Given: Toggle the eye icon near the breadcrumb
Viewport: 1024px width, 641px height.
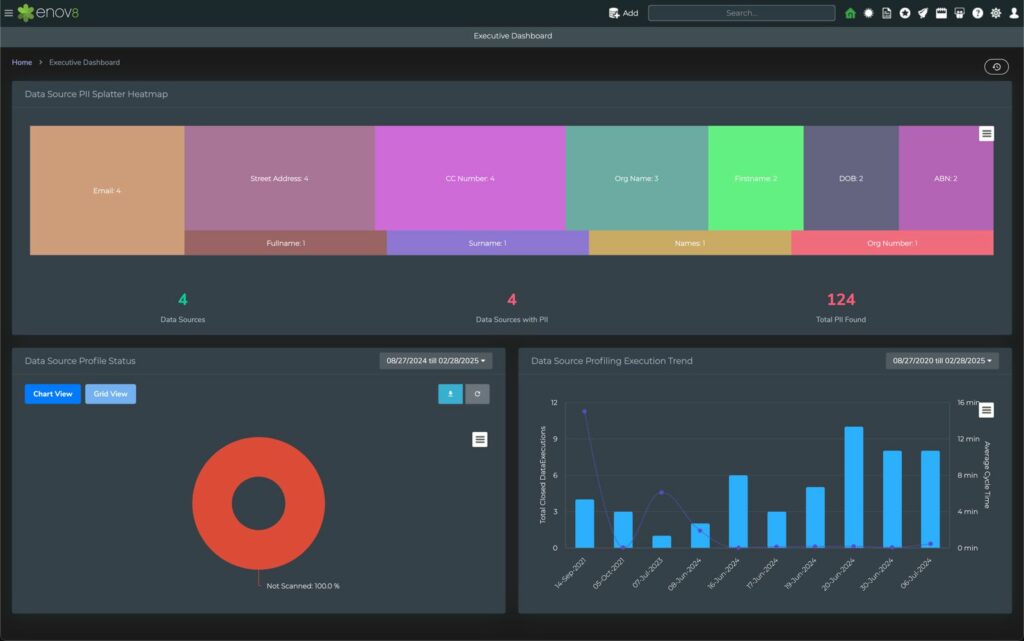Looking at the screenshot, I should (x=996, y=66).
